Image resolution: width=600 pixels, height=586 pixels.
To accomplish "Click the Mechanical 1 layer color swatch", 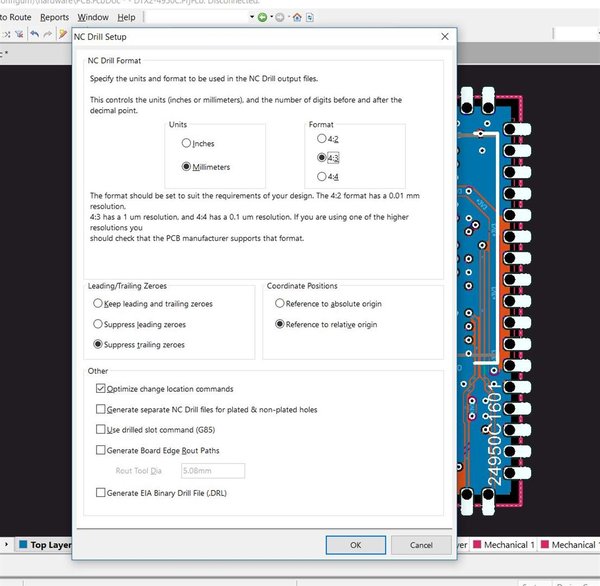I will [x=477, y=544].
